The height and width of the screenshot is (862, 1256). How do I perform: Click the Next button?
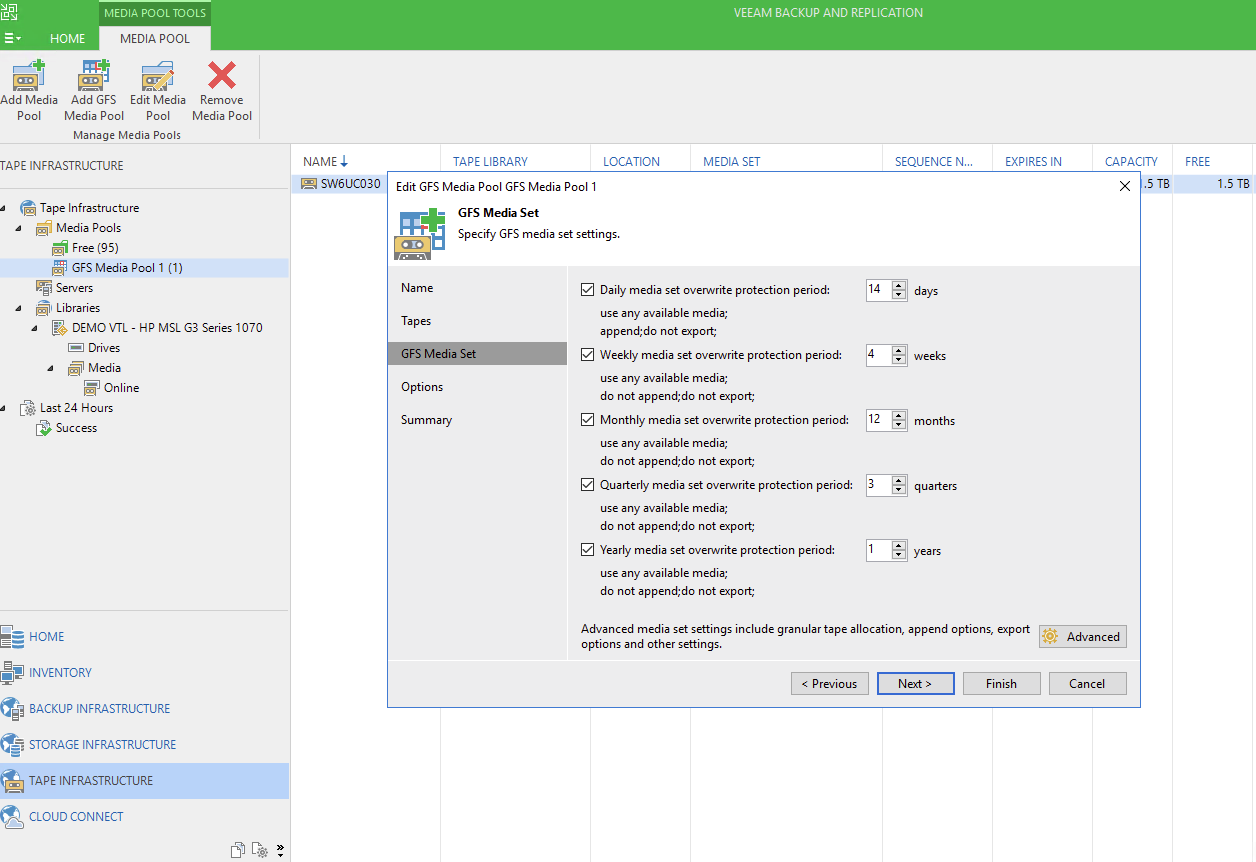coord(914,684)
